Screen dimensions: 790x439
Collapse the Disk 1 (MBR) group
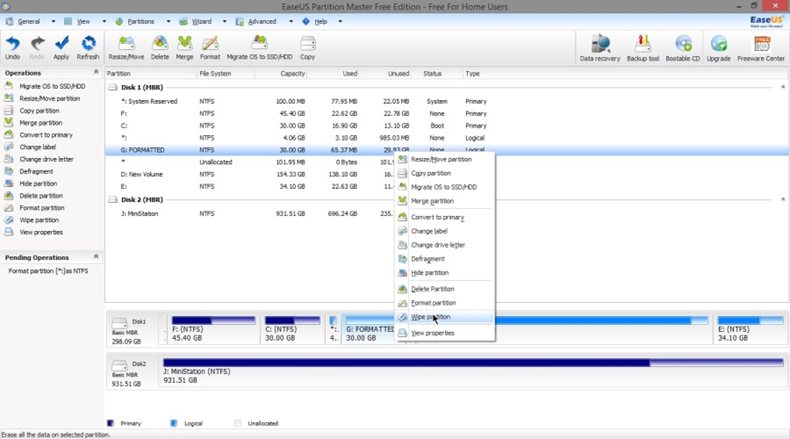[x=782, y=87]
